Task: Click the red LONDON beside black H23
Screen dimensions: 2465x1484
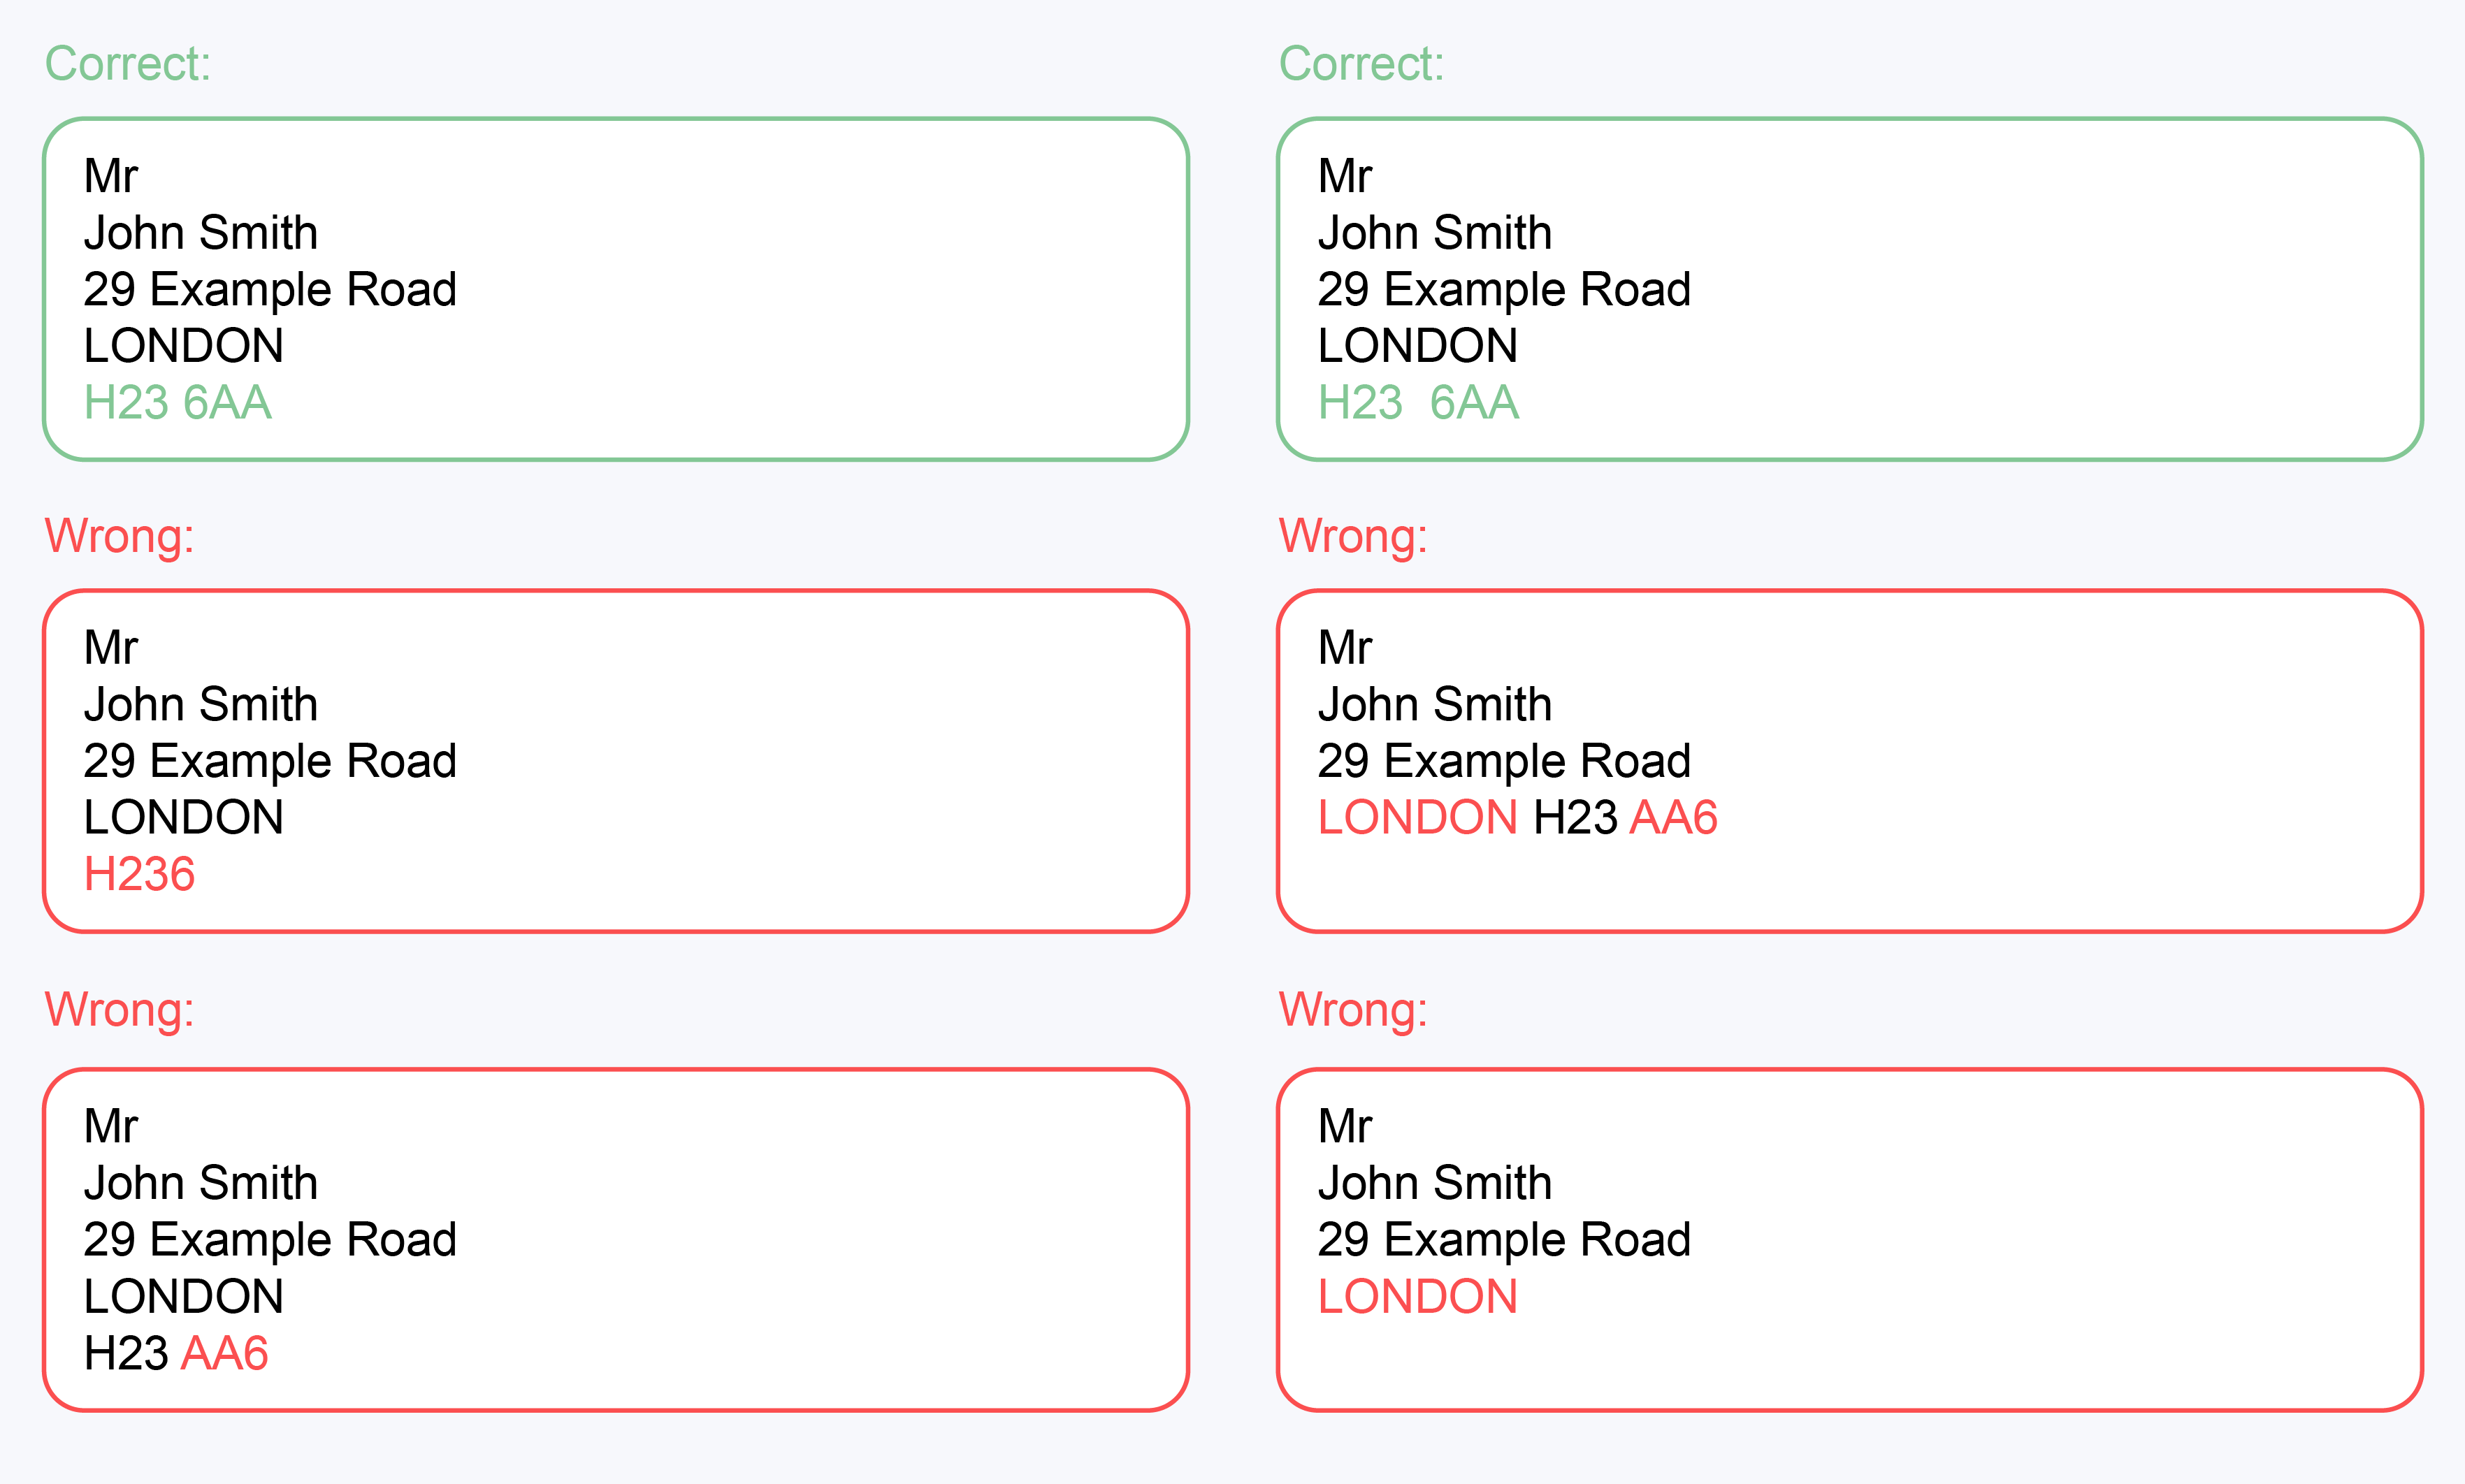Action: (x=1417, y=818)
